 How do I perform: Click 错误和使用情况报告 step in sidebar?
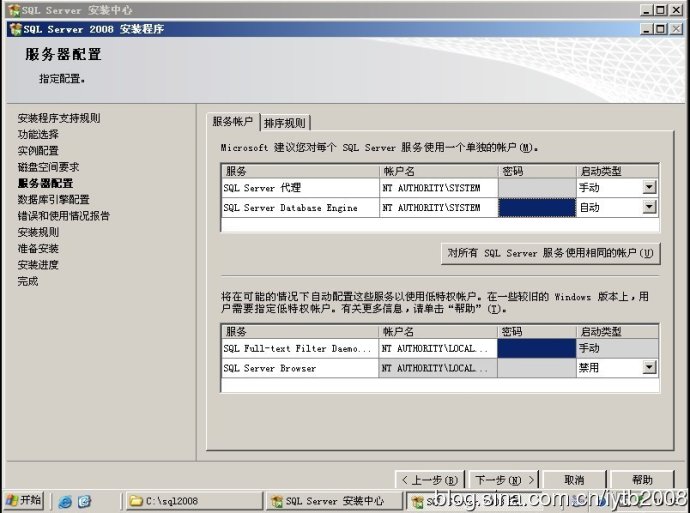pos(64,216)
